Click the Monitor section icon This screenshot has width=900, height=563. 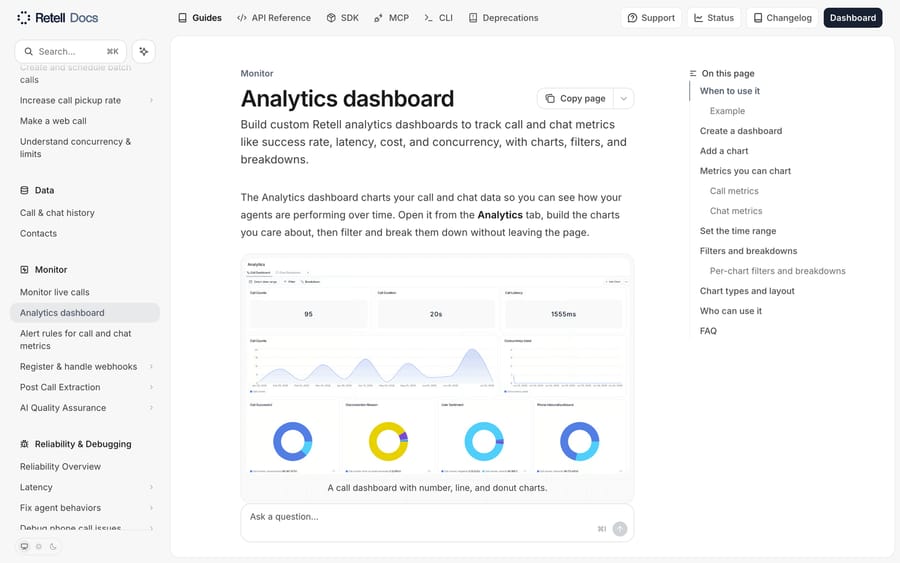pos(24,269)
